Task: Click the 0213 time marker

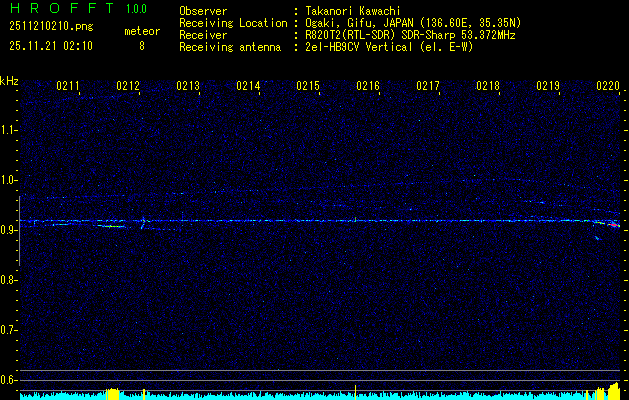Action: tap(188, 85)
